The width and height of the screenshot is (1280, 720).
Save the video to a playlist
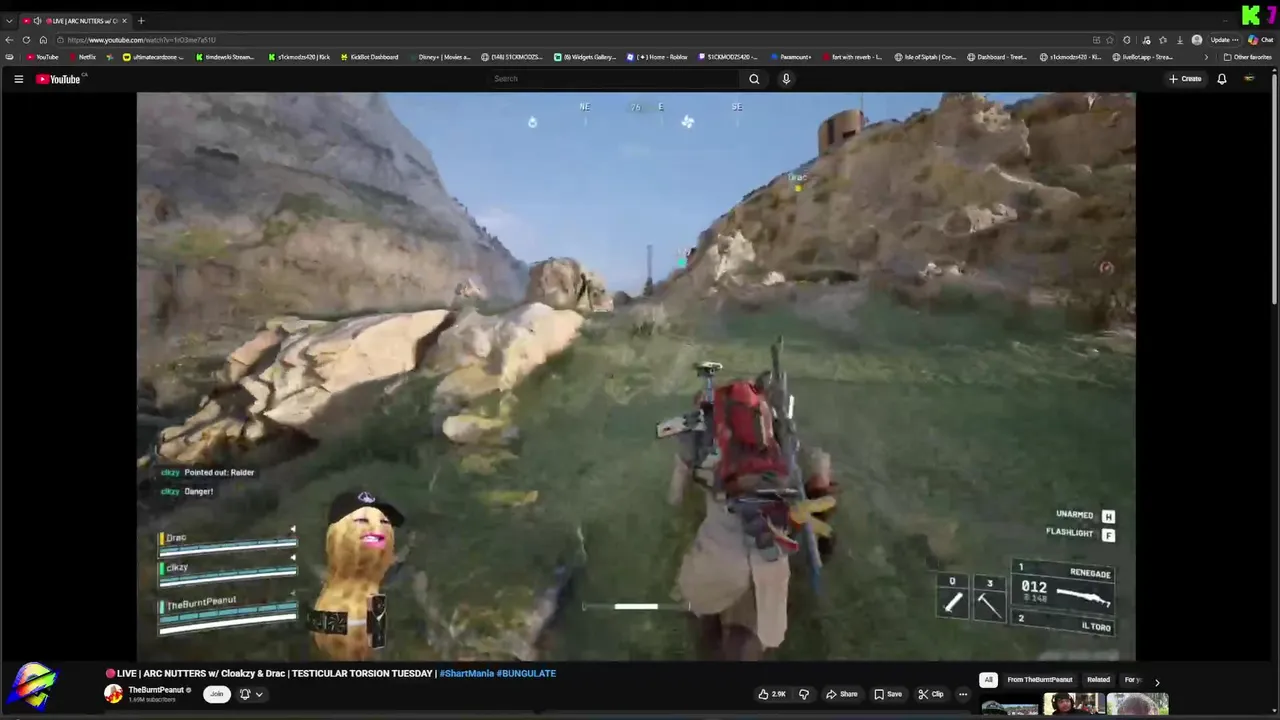tap(888, 694)
